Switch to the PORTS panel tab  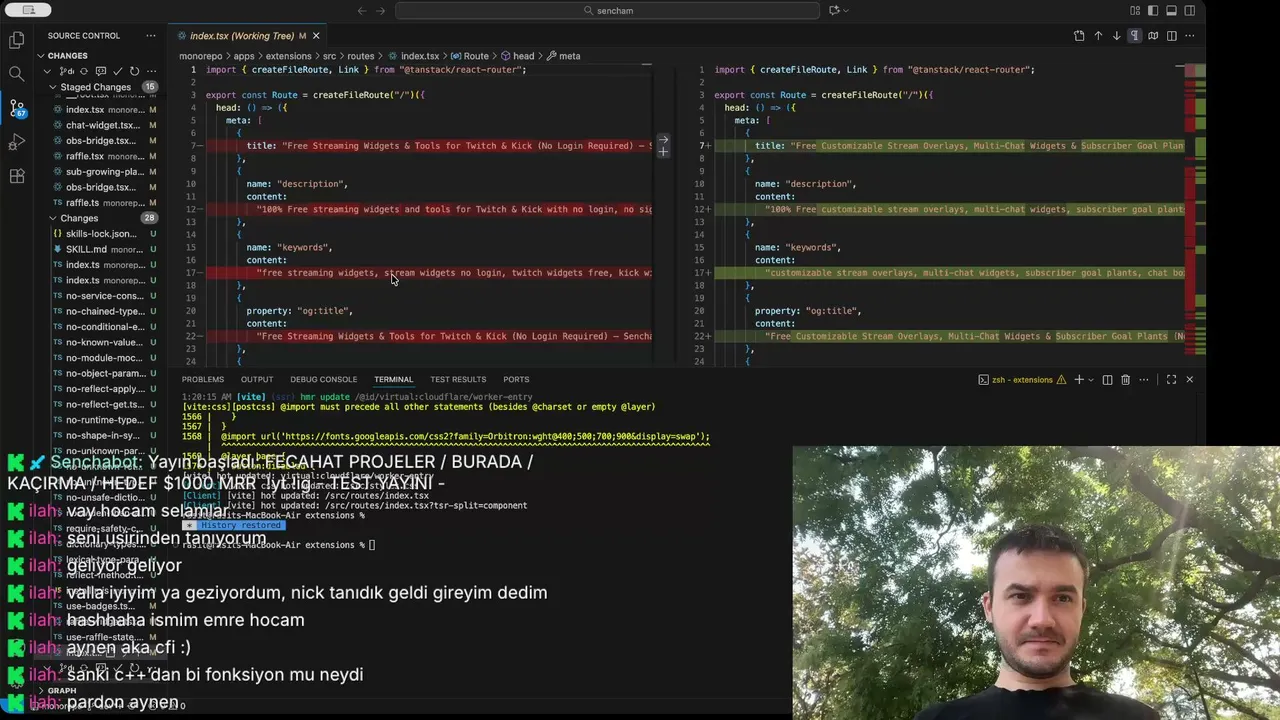pyautogui.click(x=516, y=380)
